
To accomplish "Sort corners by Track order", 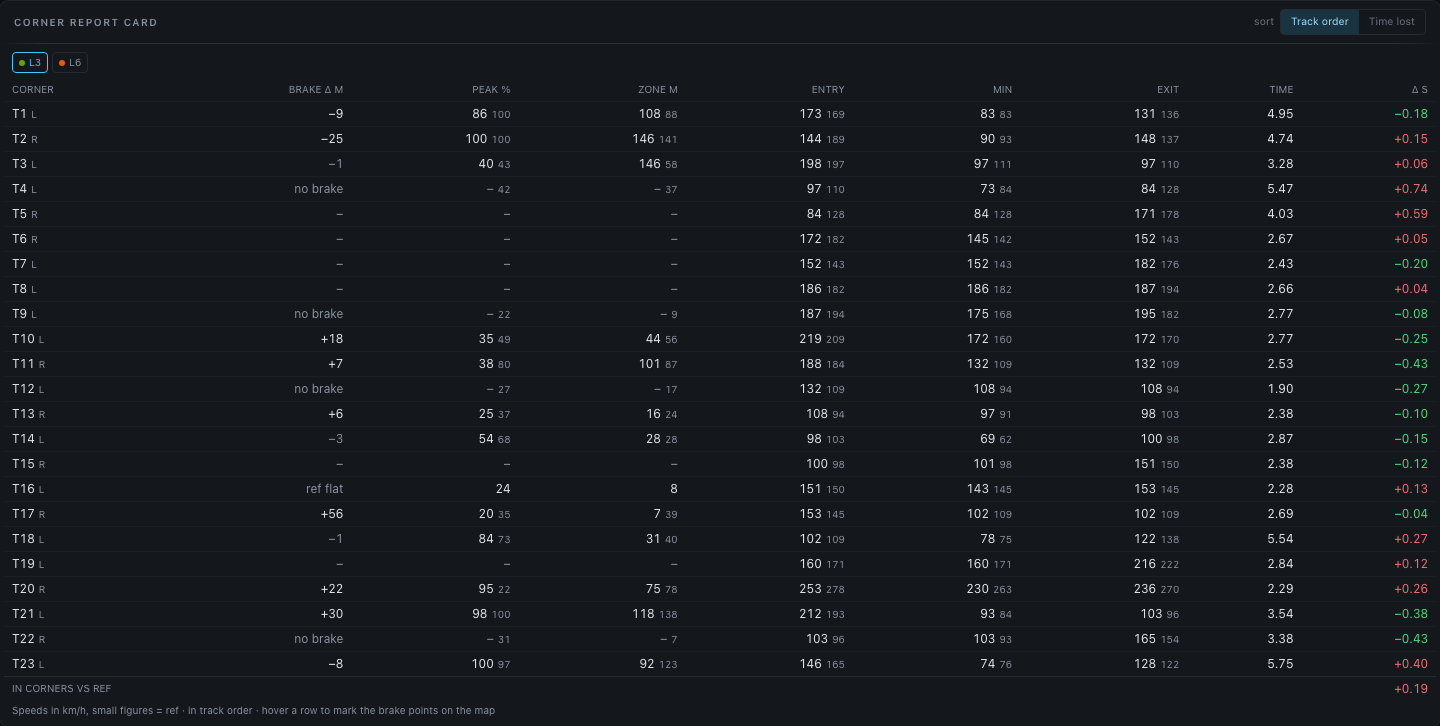I will pos(1319,22).
